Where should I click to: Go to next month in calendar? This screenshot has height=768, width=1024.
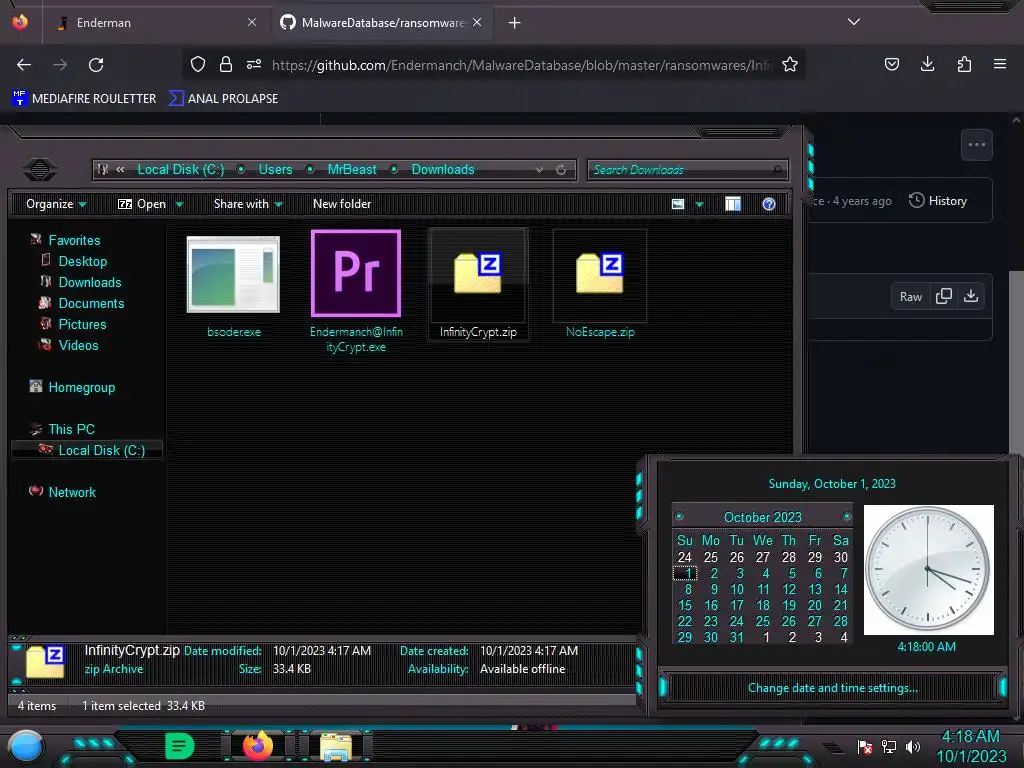(x=846, y=517)
